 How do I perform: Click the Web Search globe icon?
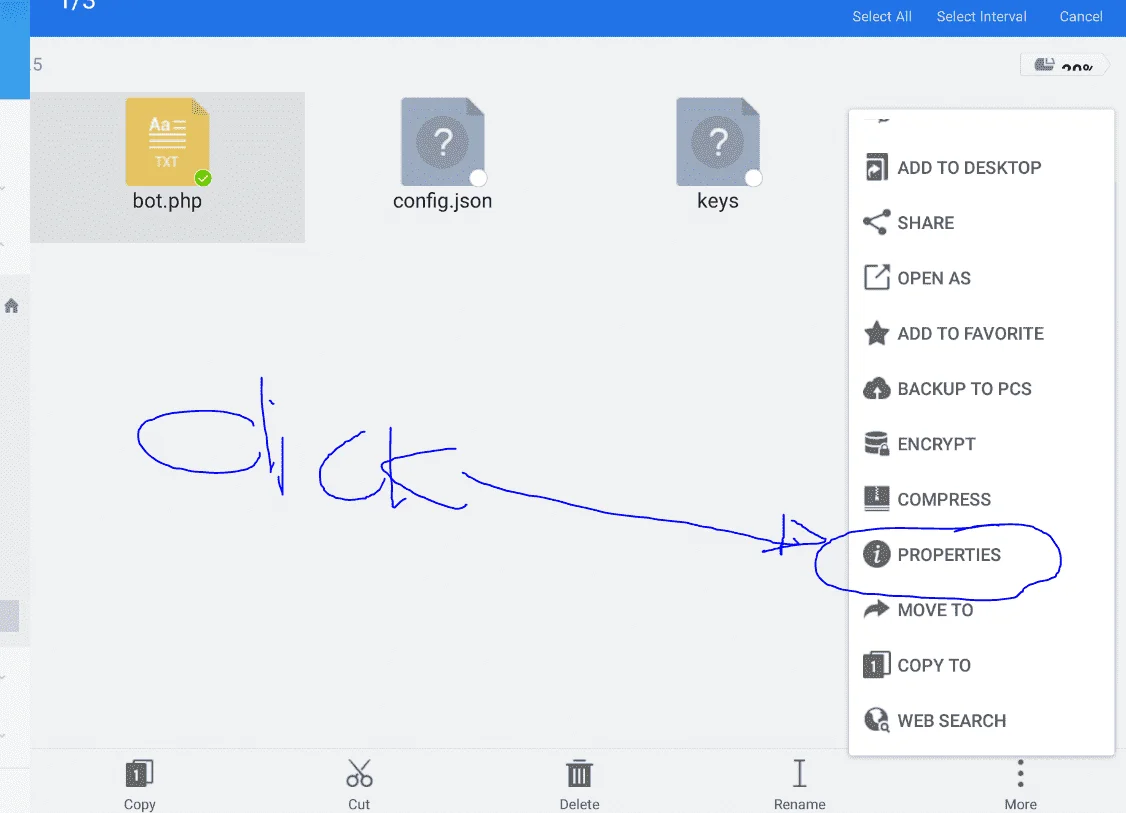(x=876, y=720)
